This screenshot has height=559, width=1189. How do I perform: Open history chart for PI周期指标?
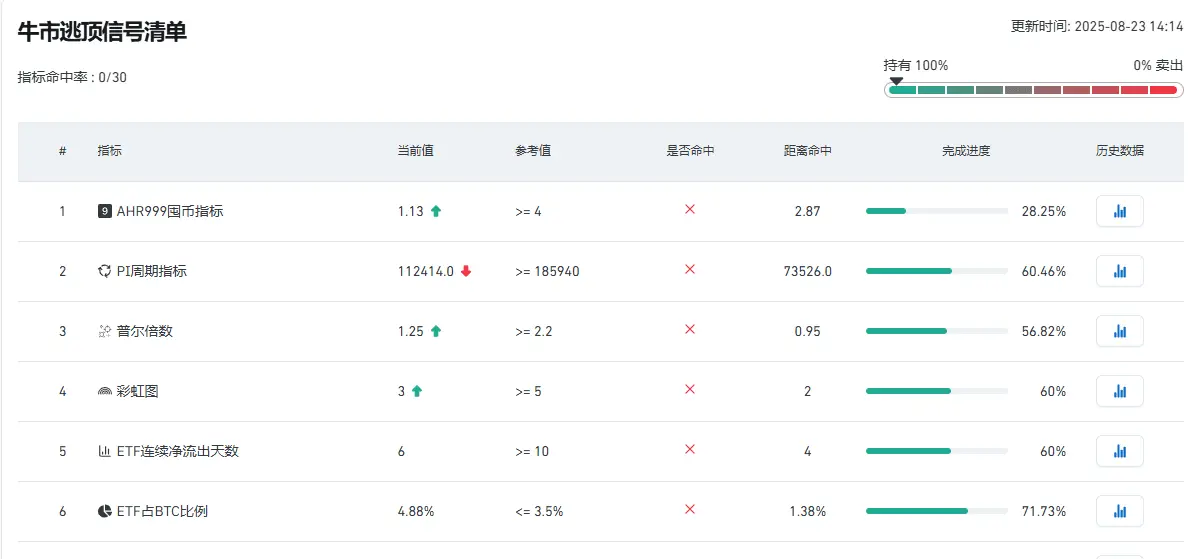click(x=1119, y=272)
